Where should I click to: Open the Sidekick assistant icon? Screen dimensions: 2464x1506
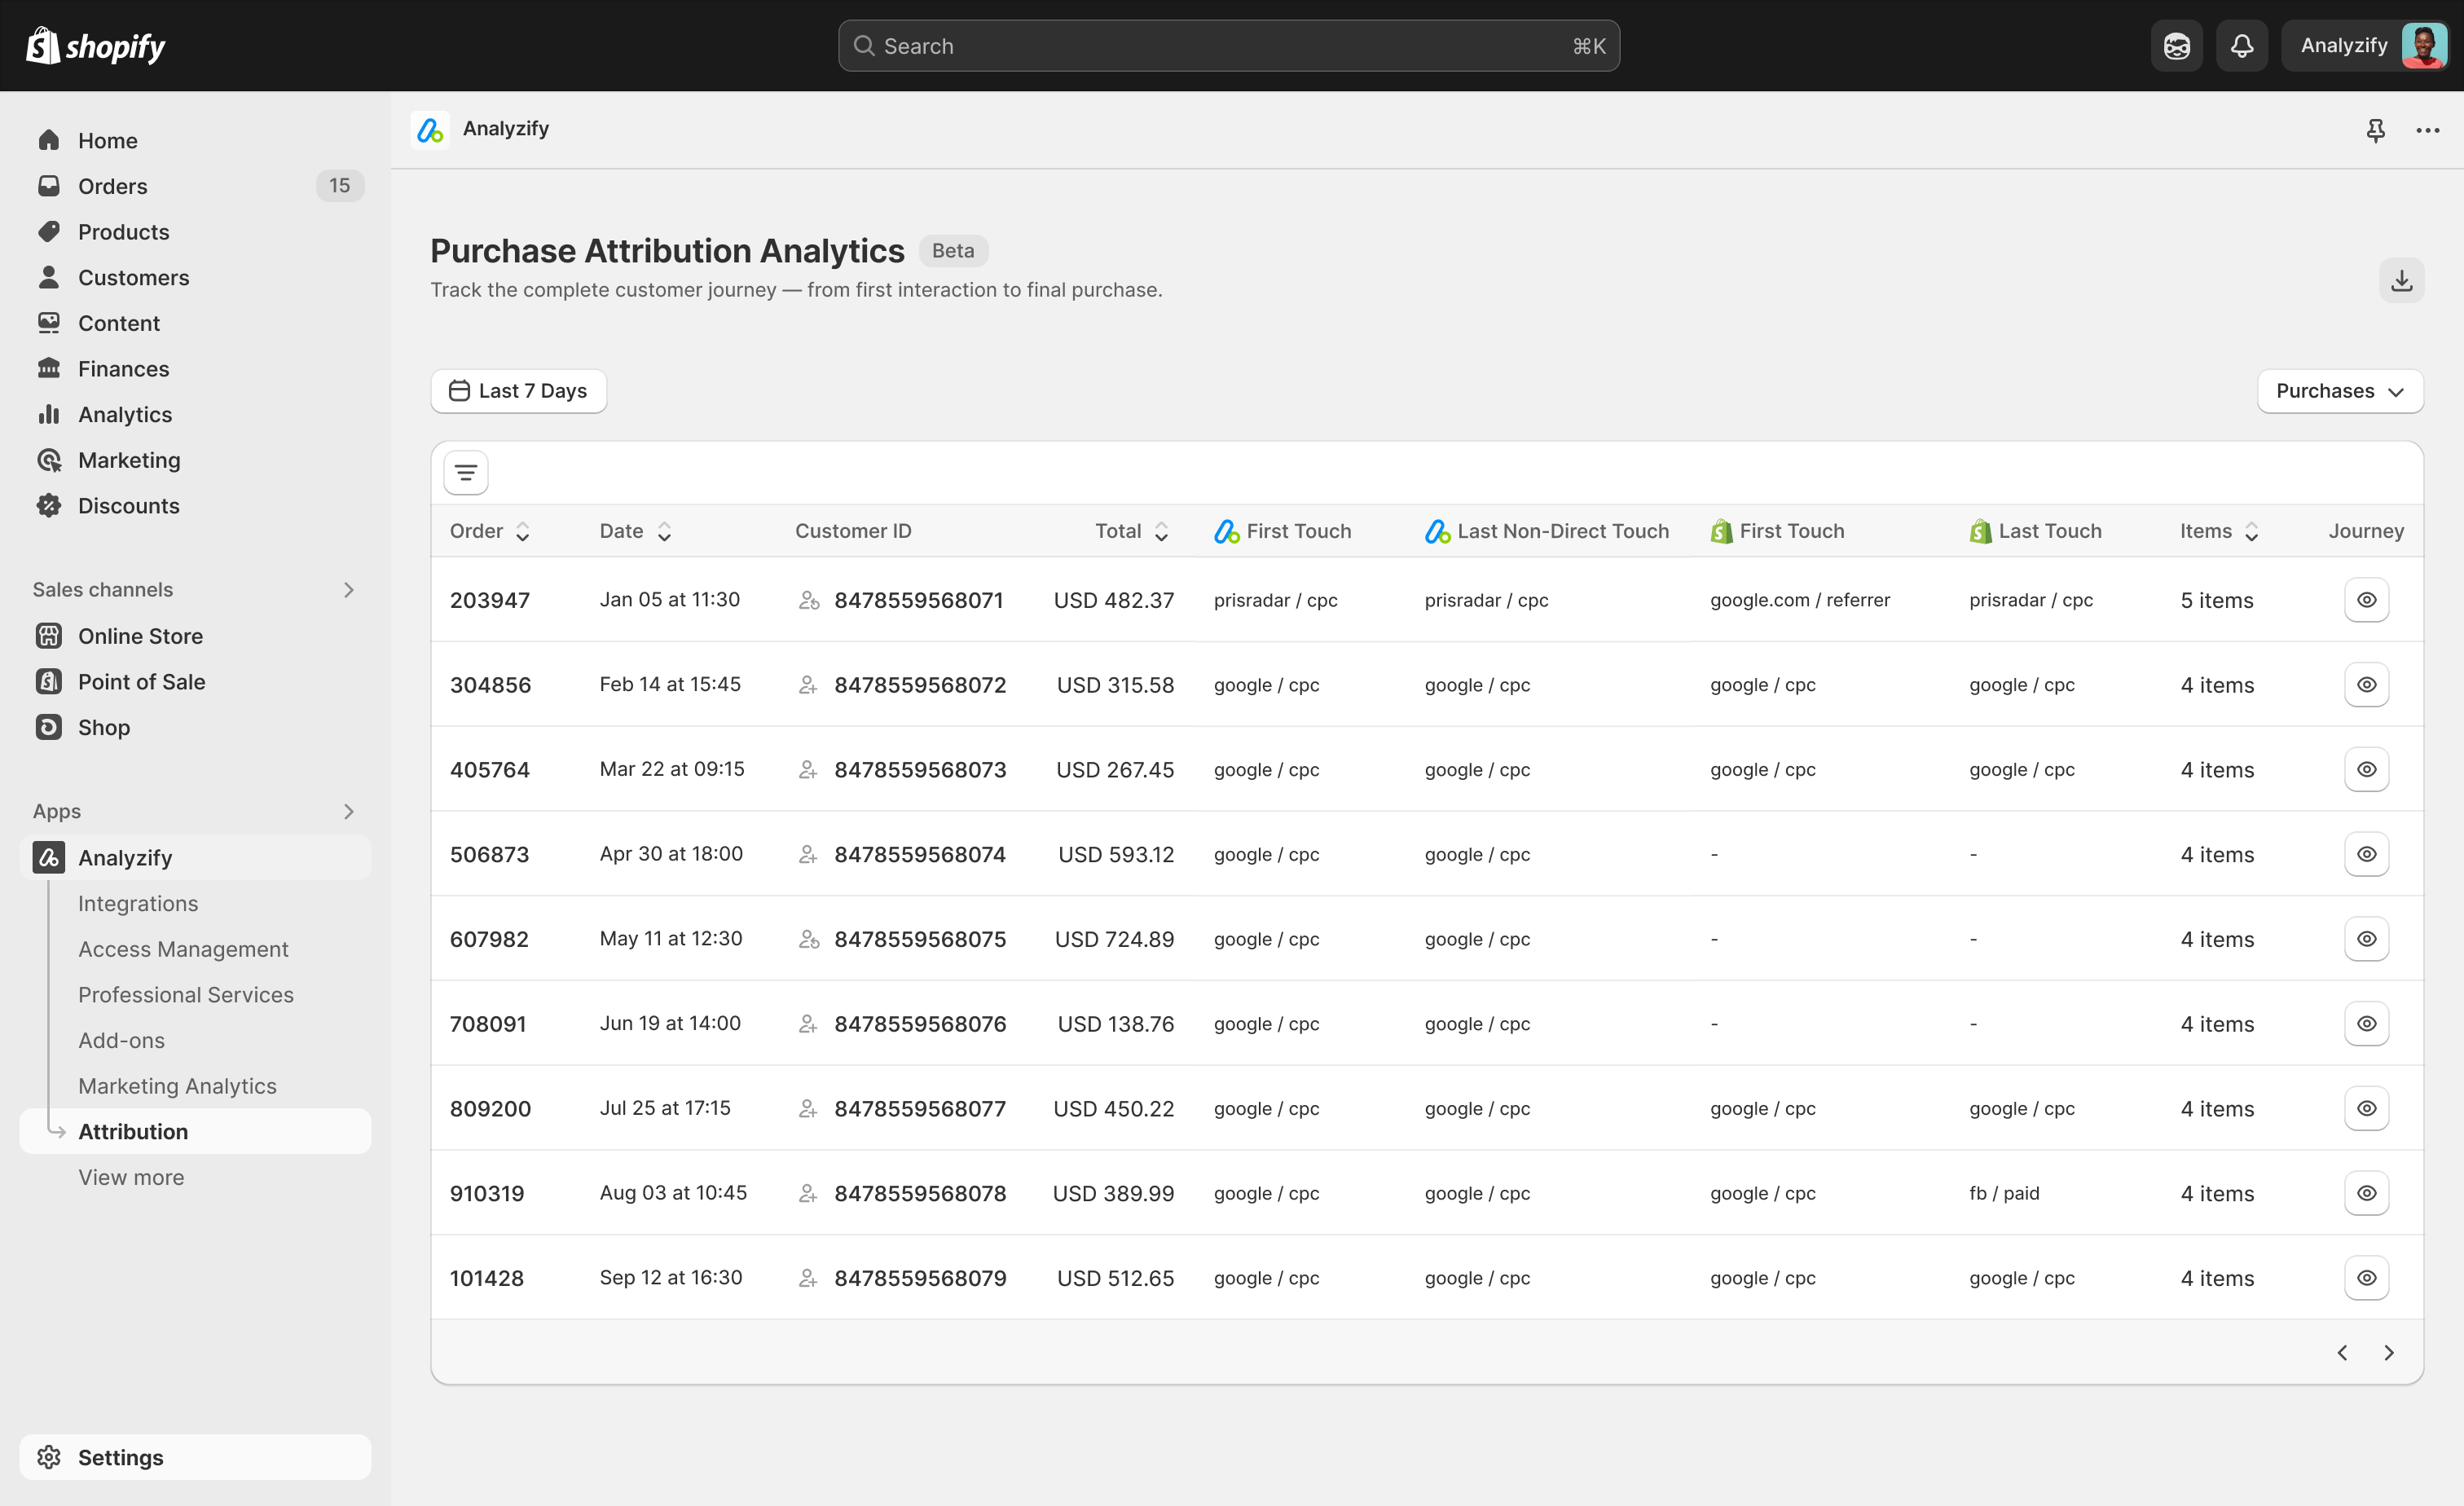[x=2176, y=46]
